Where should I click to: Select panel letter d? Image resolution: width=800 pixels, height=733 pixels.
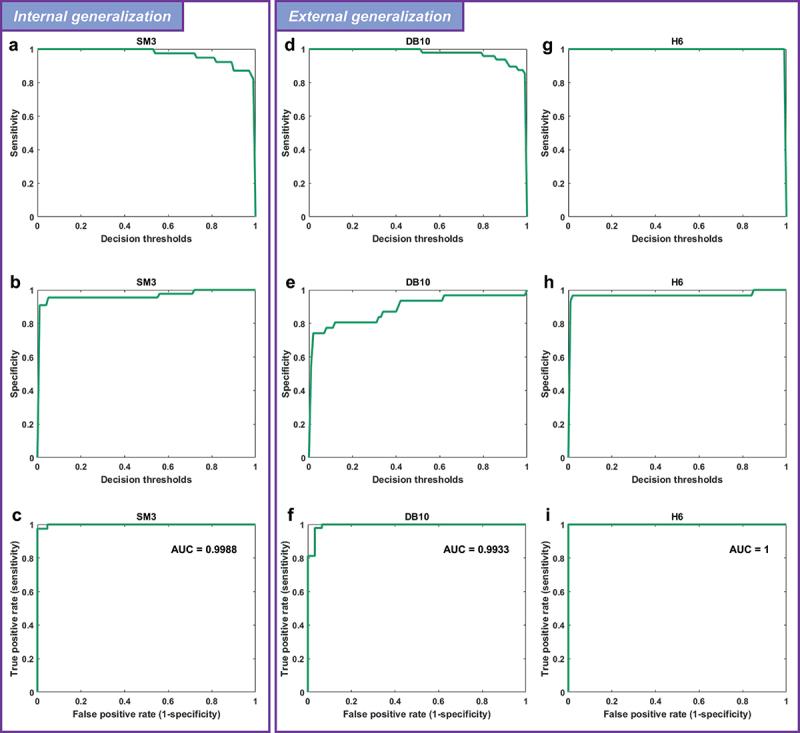(289, 44)
